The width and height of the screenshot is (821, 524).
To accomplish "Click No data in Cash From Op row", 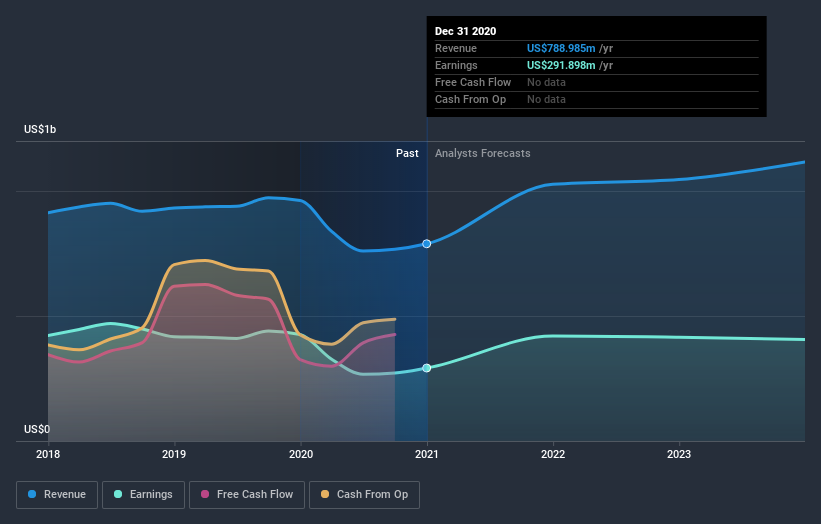I will [x=546, y=99].
